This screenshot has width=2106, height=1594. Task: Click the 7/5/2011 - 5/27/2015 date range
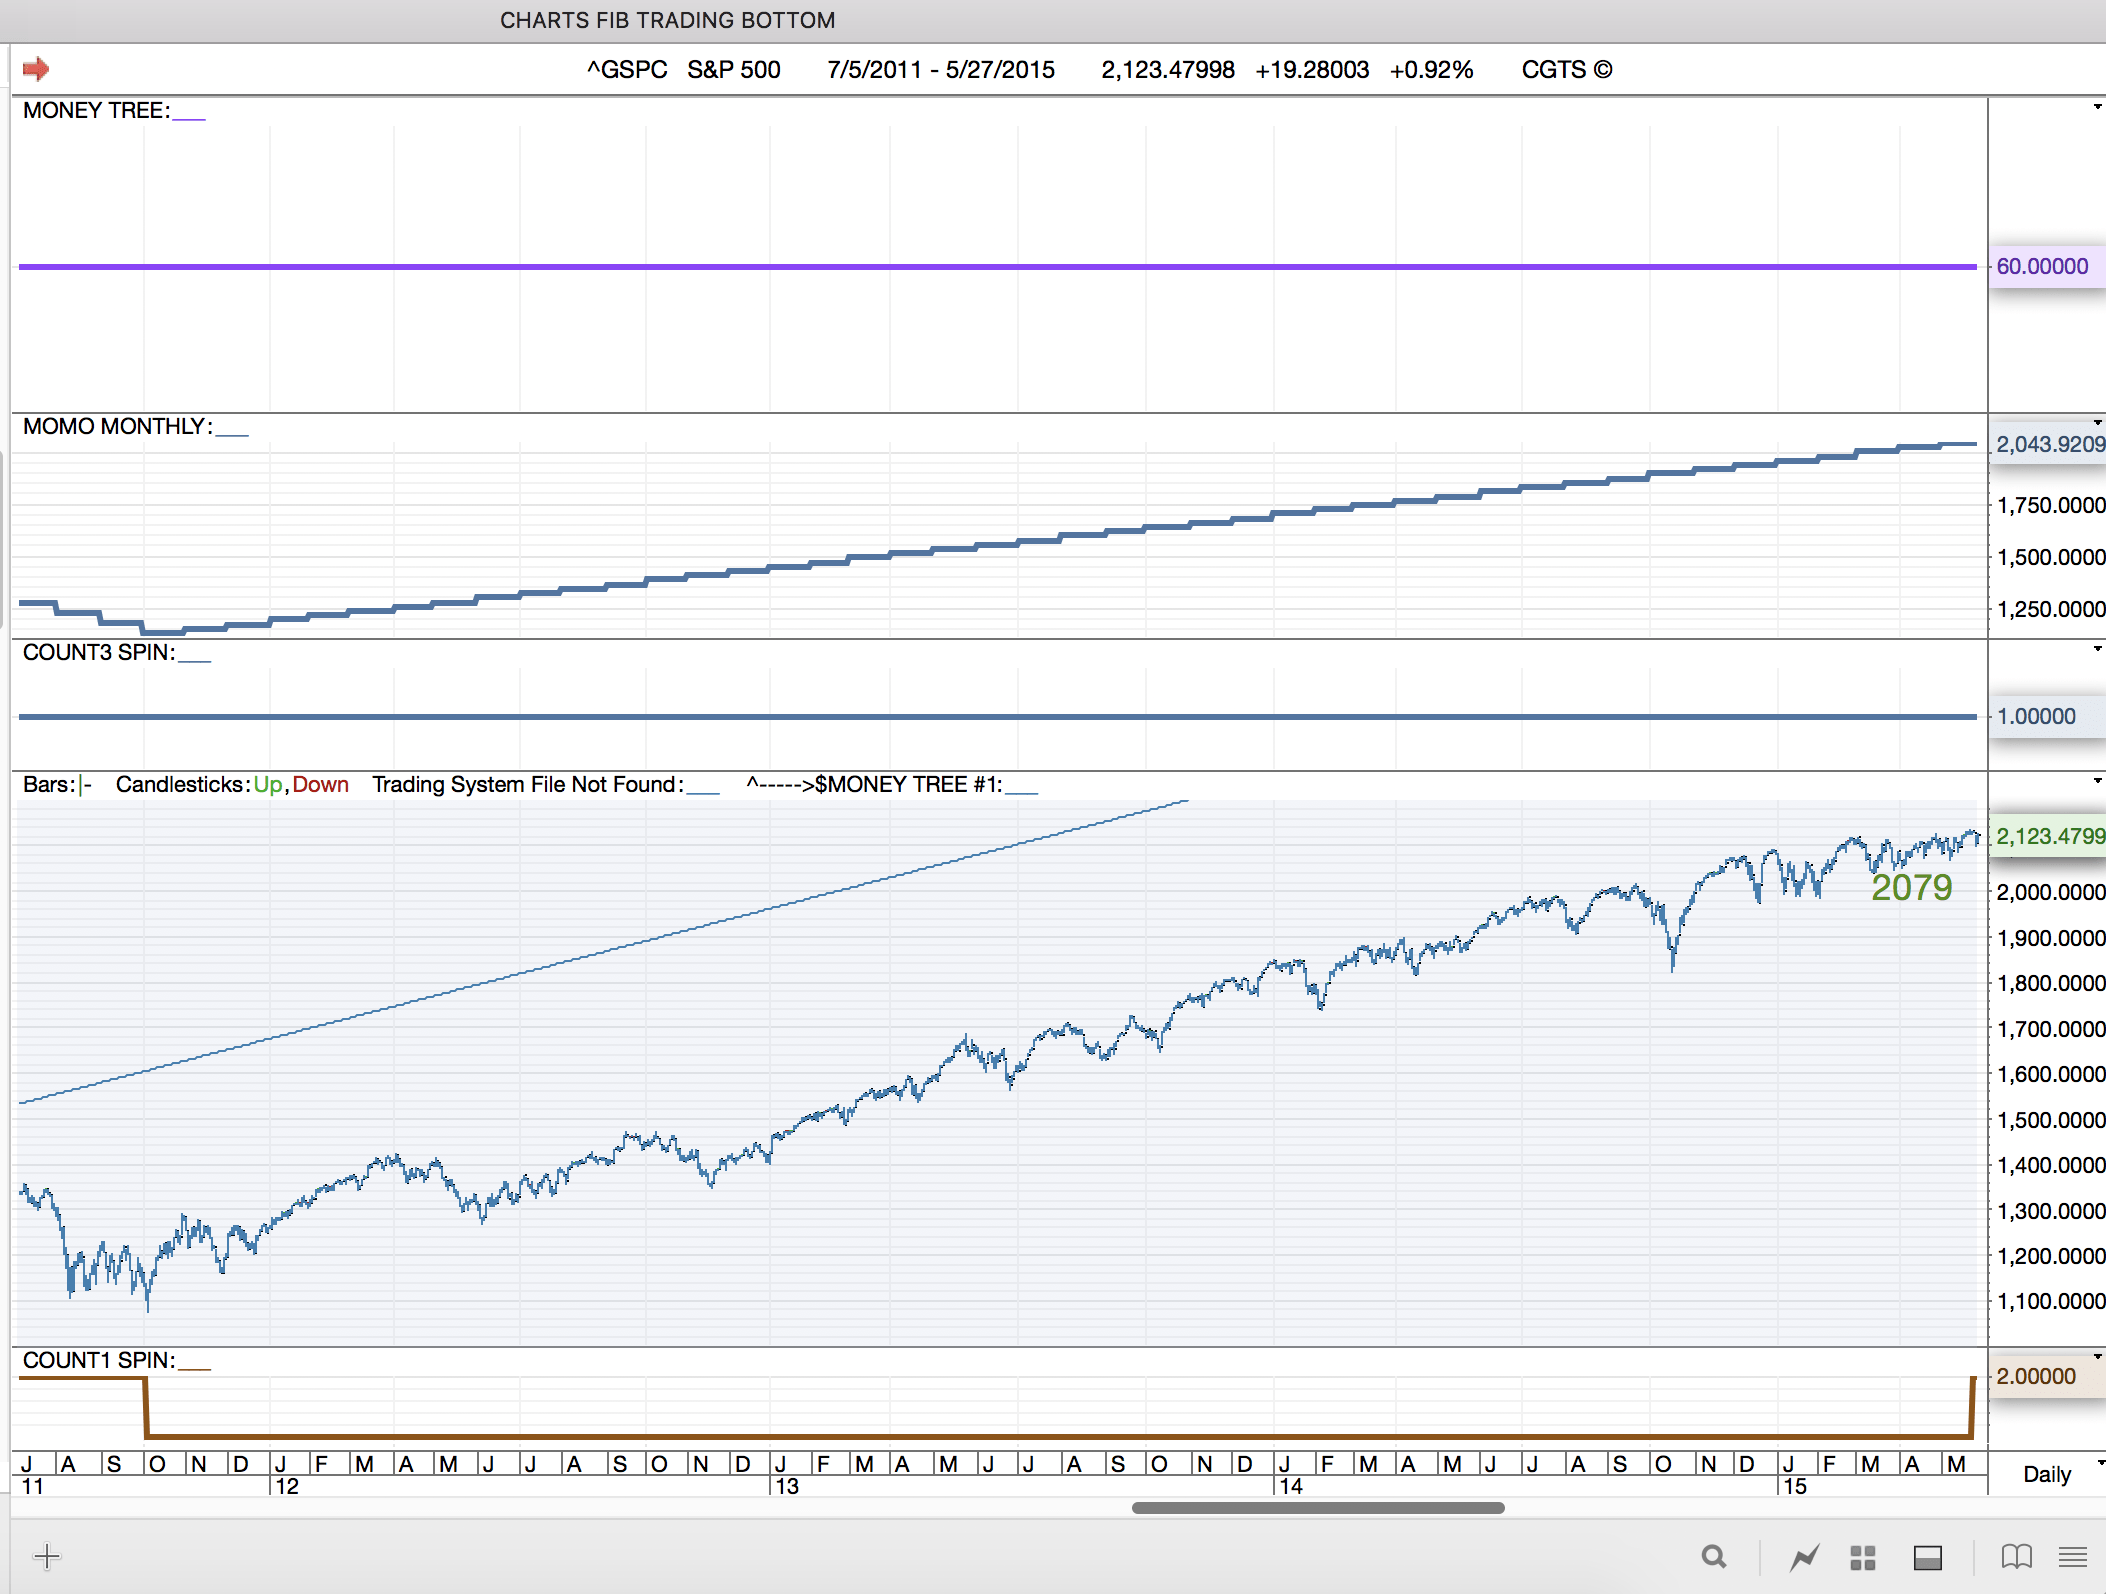point(940,70)
